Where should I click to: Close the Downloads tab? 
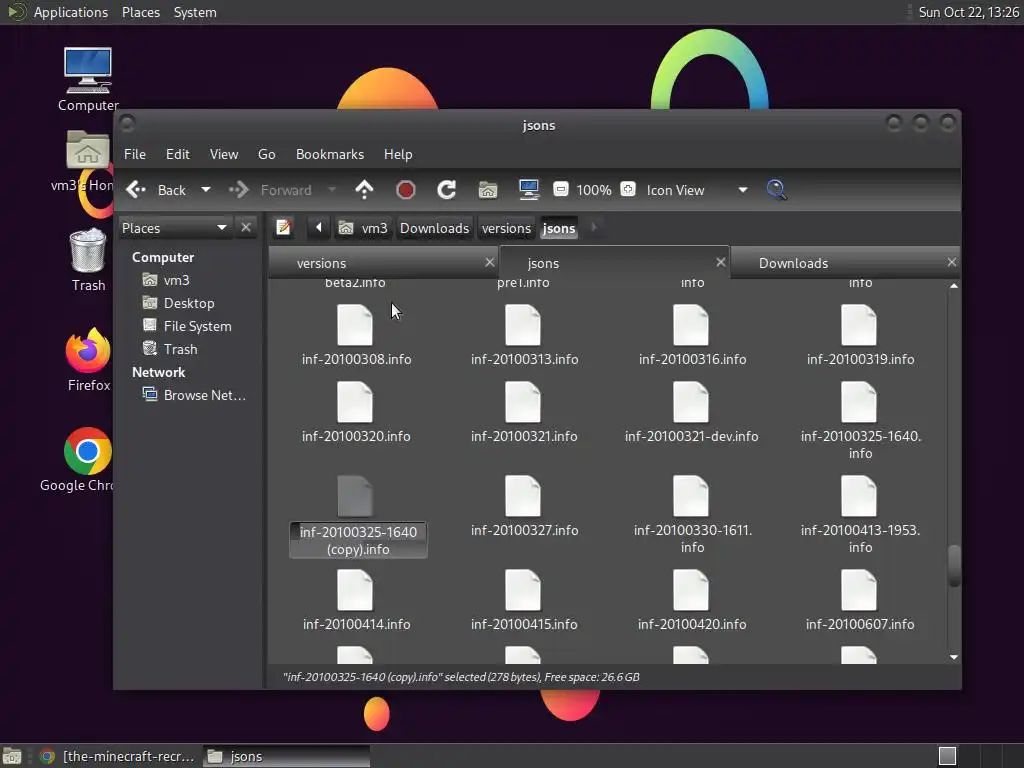click(952, 262)
